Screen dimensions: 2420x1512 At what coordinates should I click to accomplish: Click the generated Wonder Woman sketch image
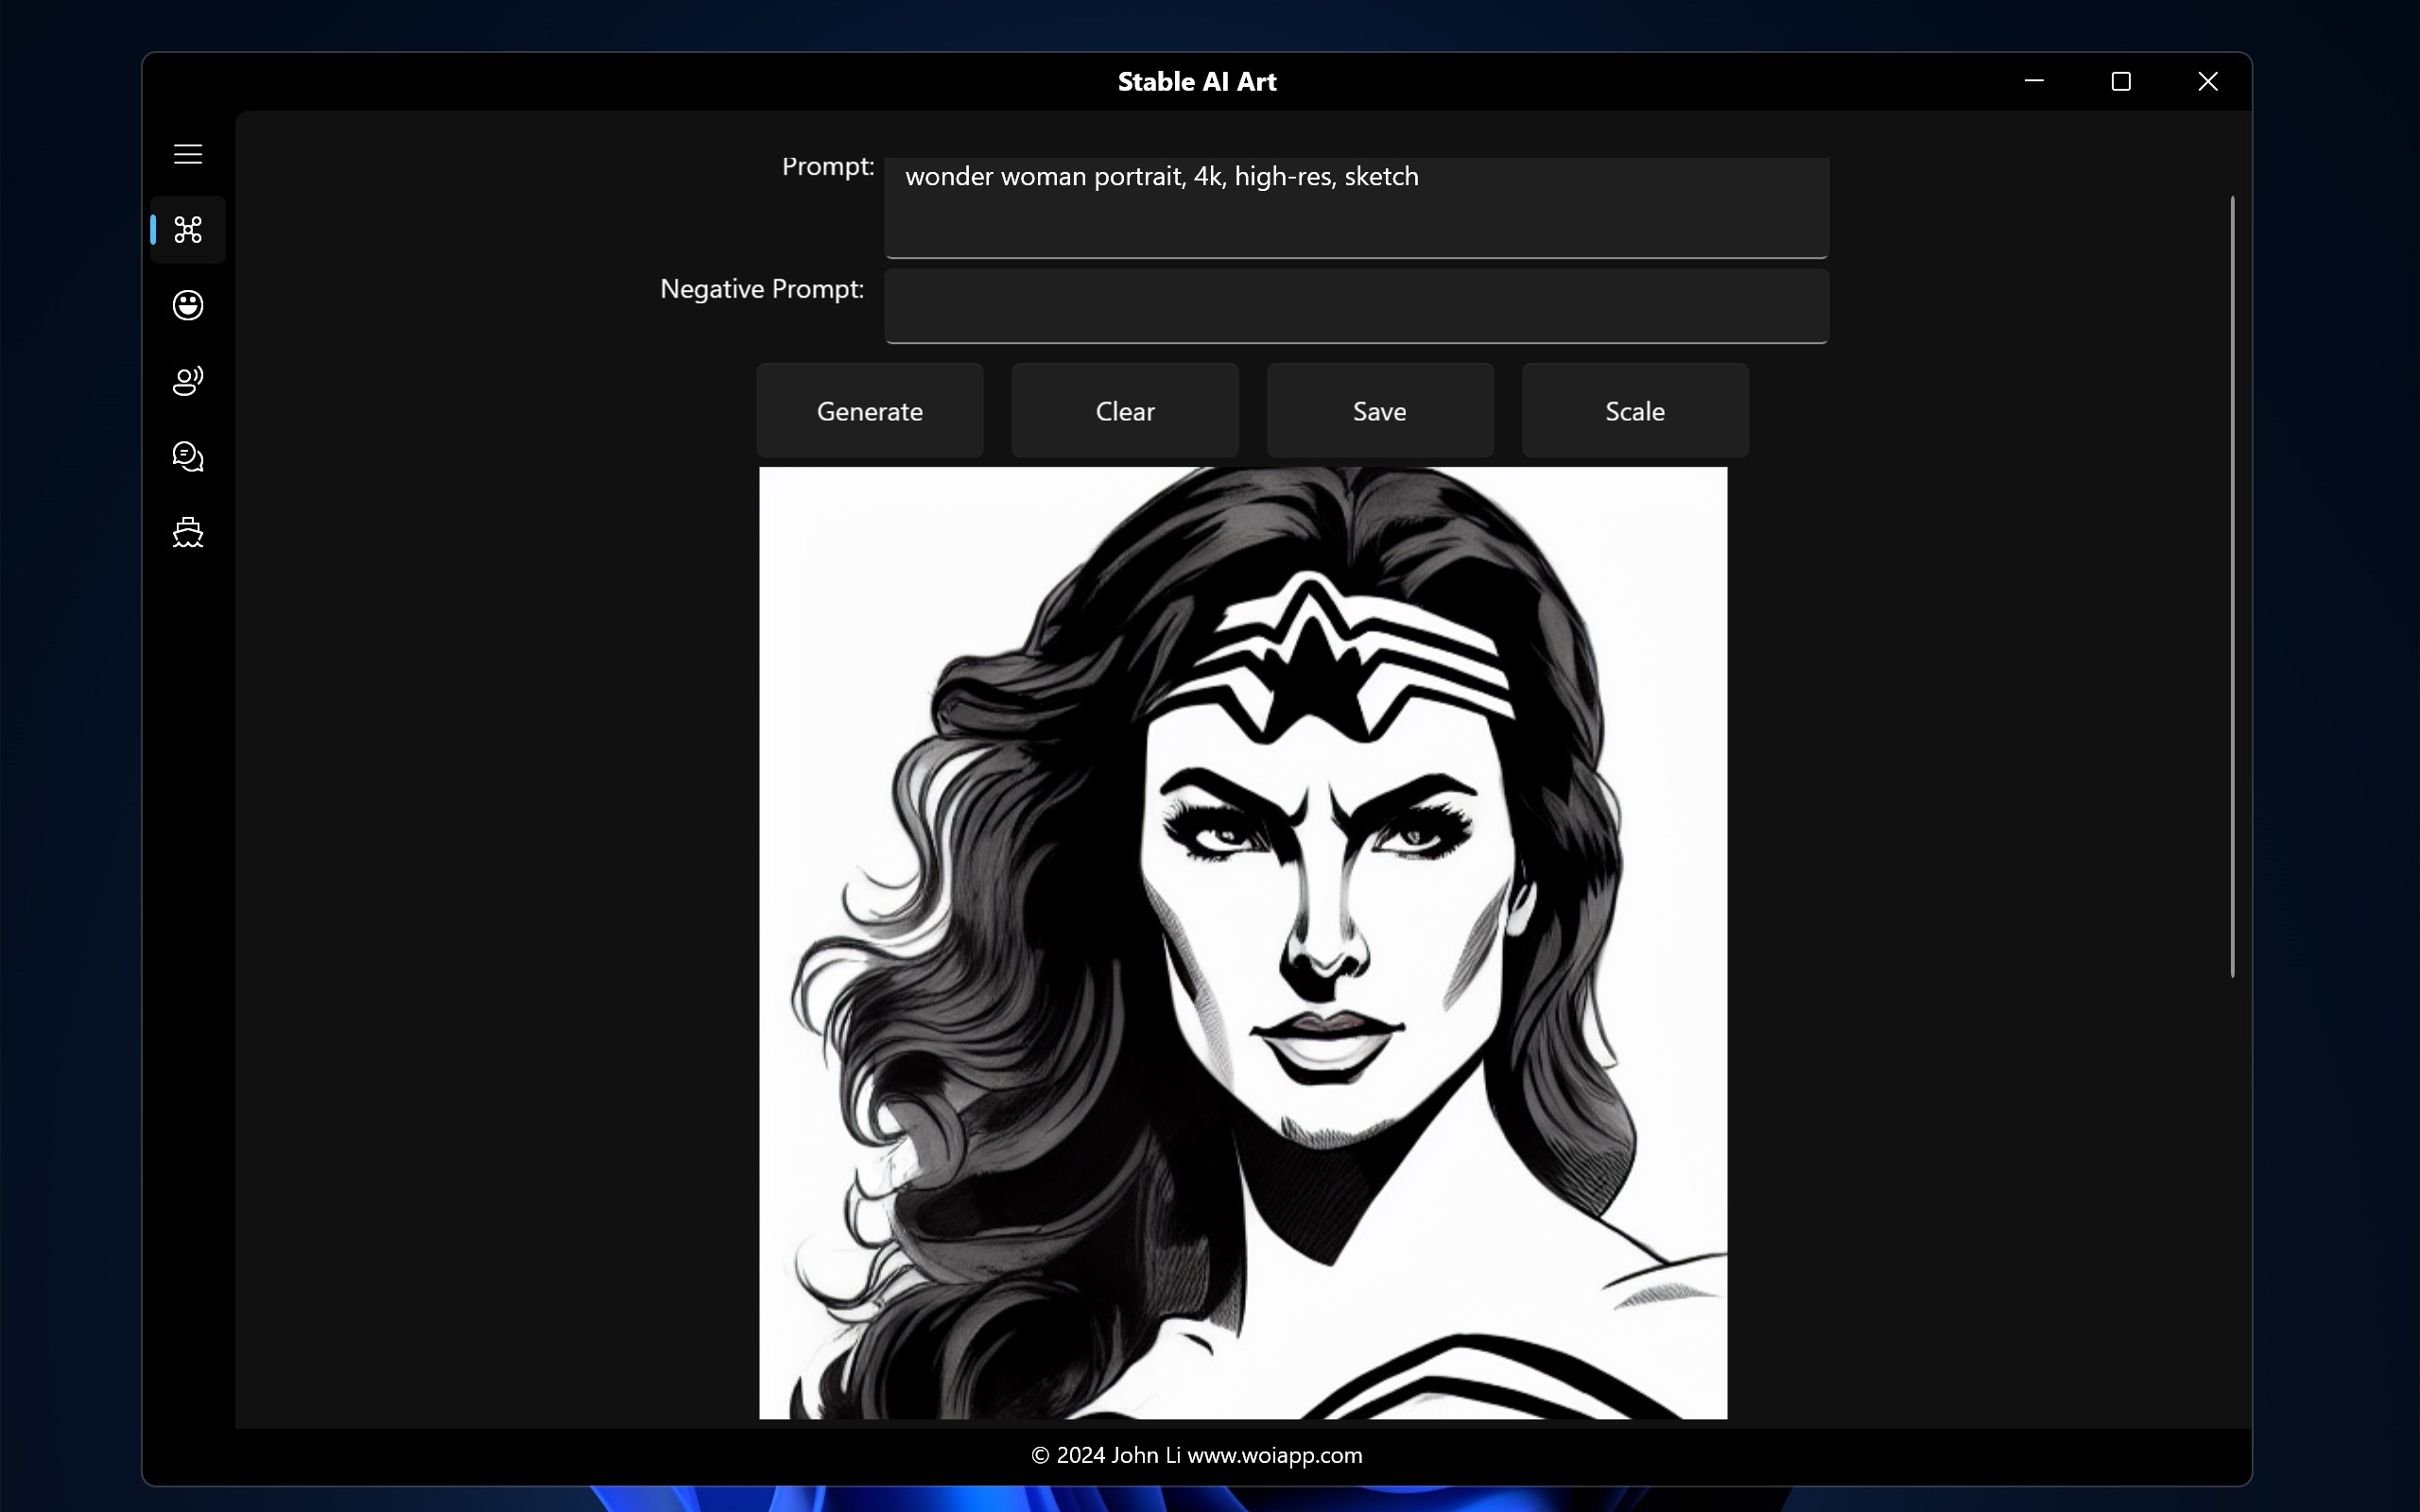[1242, 942]
